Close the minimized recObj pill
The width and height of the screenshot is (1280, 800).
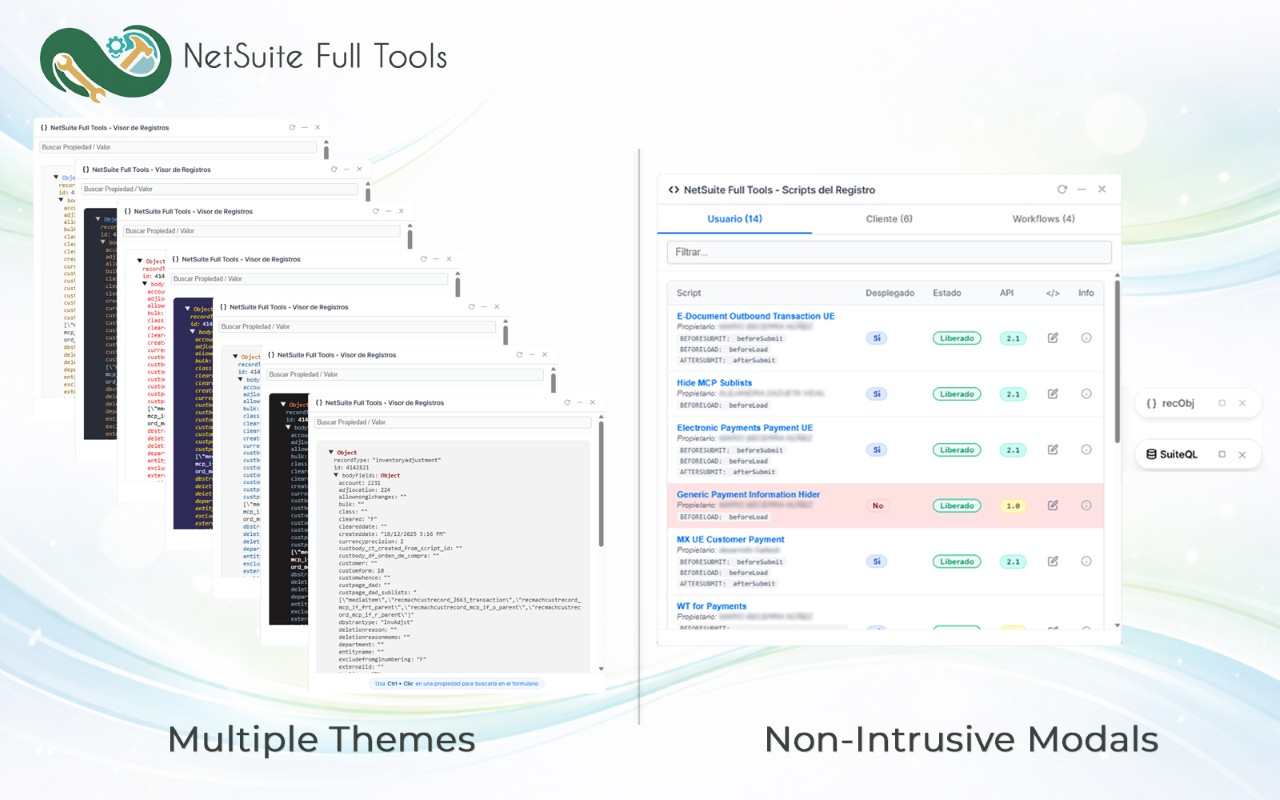pos(1242,403)
